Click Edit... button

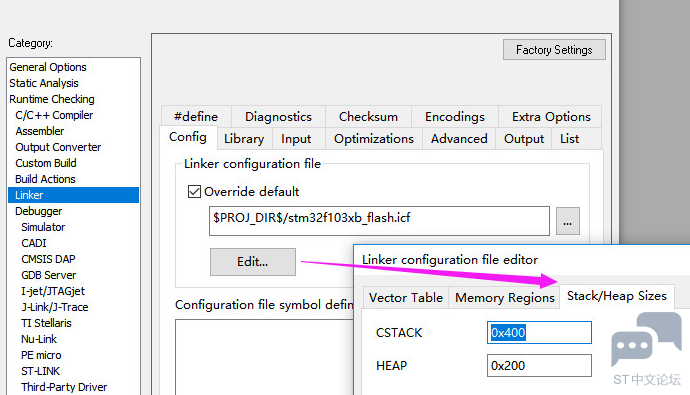tap(253, 262)
